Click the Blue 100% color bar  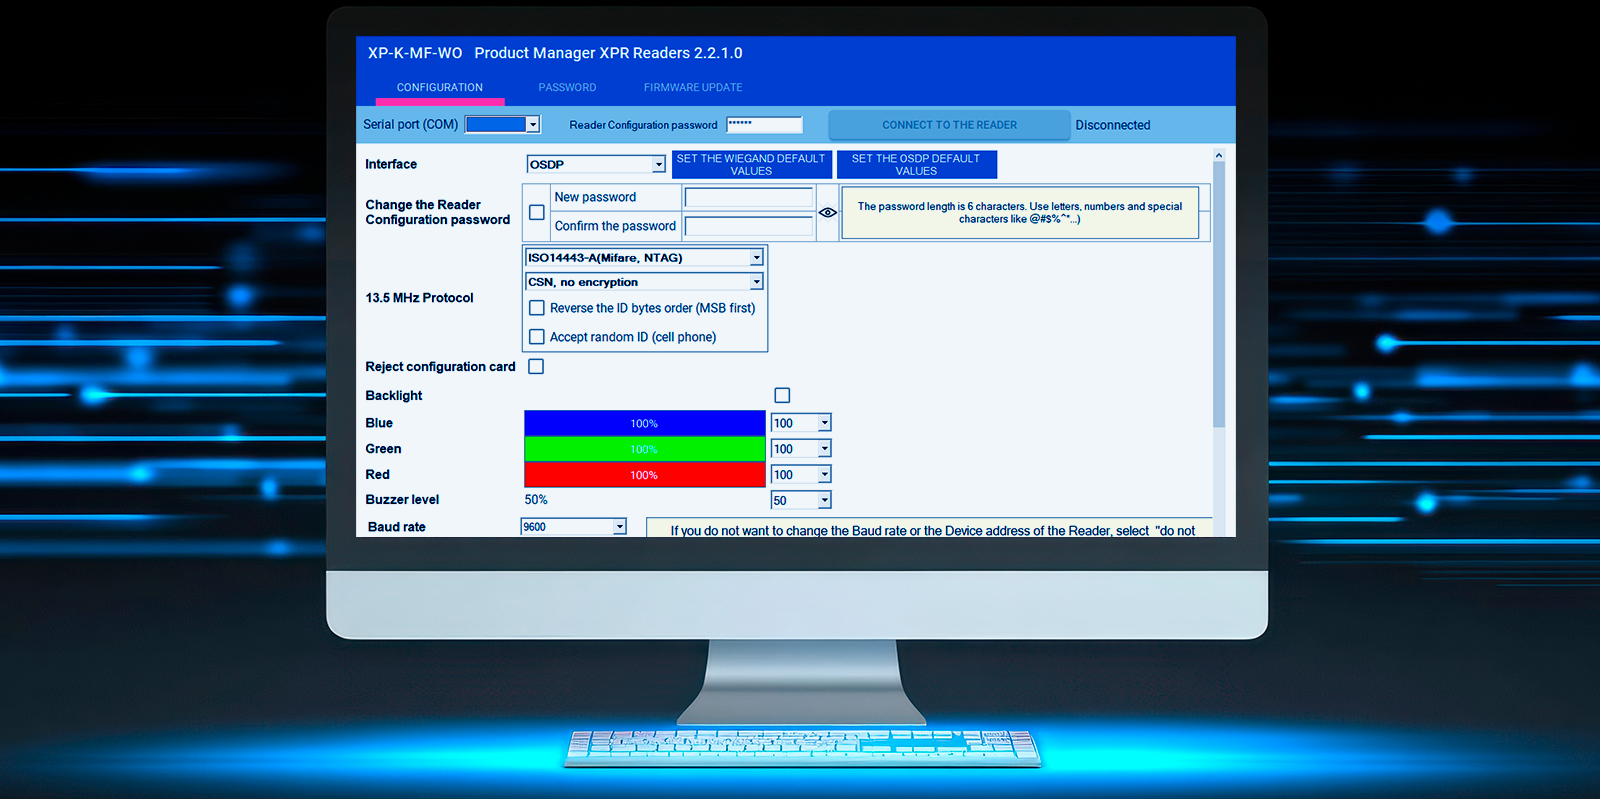[x=644, y=423]
